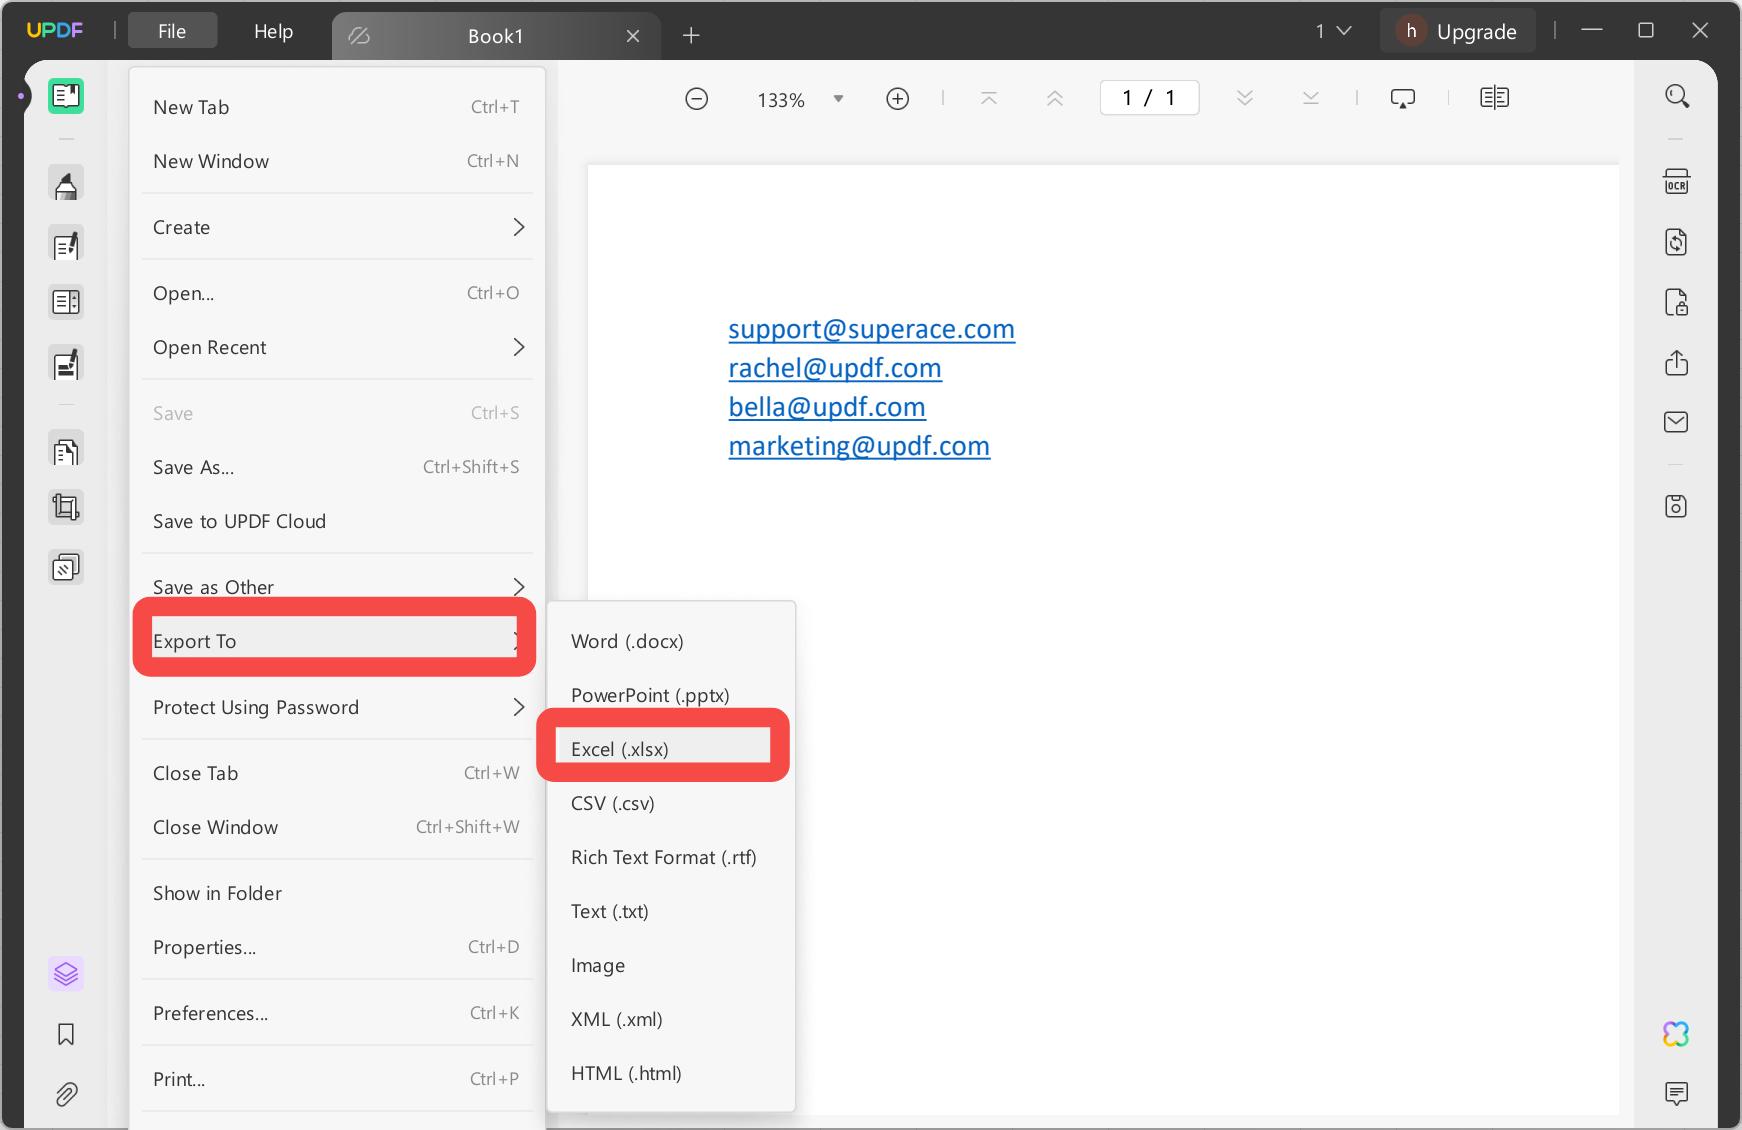Start a text search with the magnifier icon
This screenshot has height=1130, width=1742.
point(1678,95)
